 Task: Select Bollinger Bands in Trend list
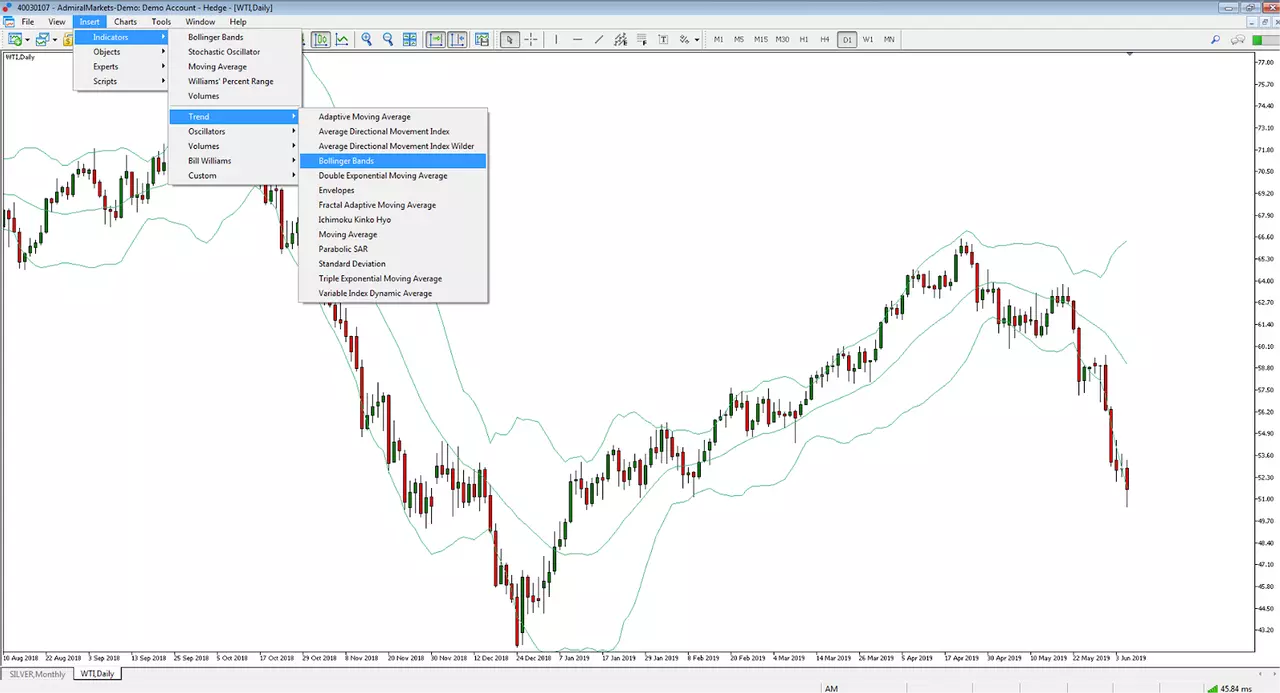[x=393, y=160]
